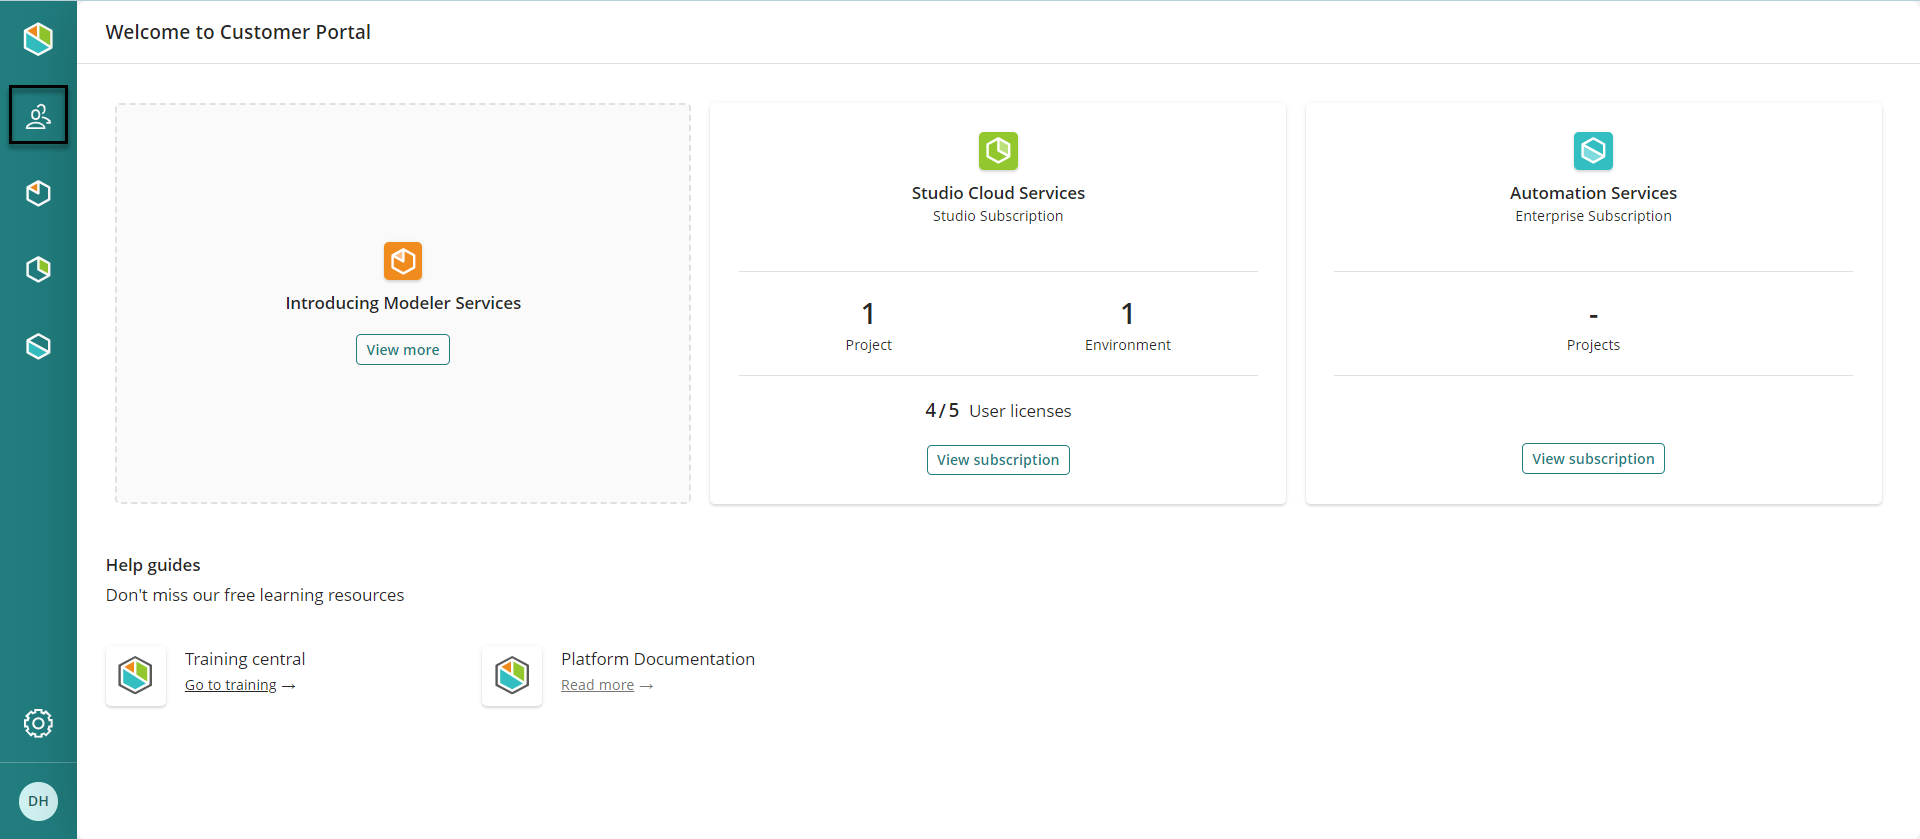Click the teal Automation Services card icon
The width and height of the screenshot is (1920, 839).
[x=1593, y=151]
